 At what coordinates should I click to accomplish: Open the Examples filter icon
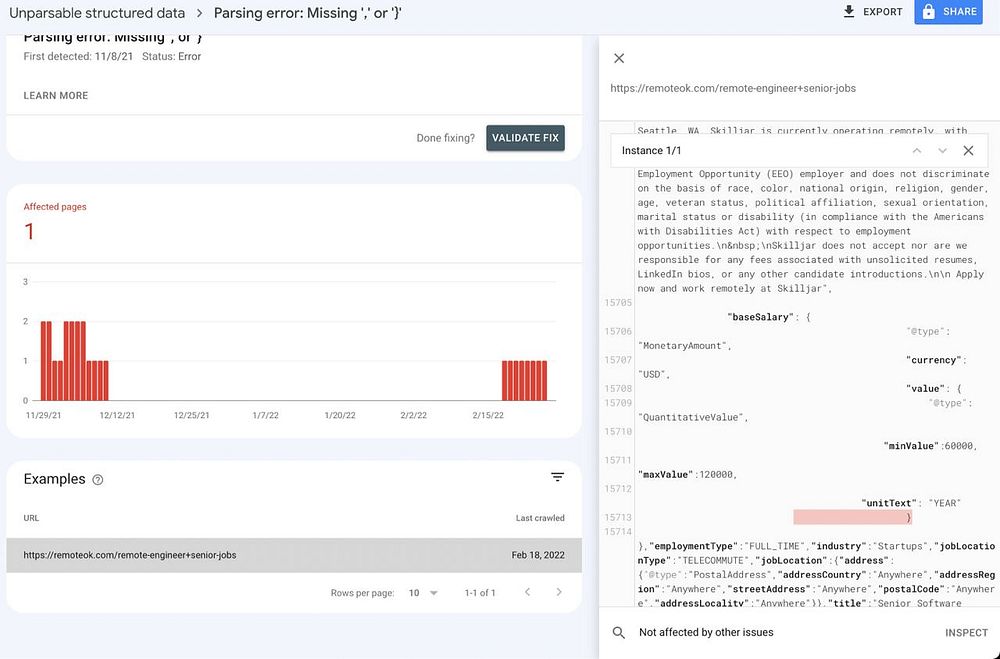(x=558, y=478)
